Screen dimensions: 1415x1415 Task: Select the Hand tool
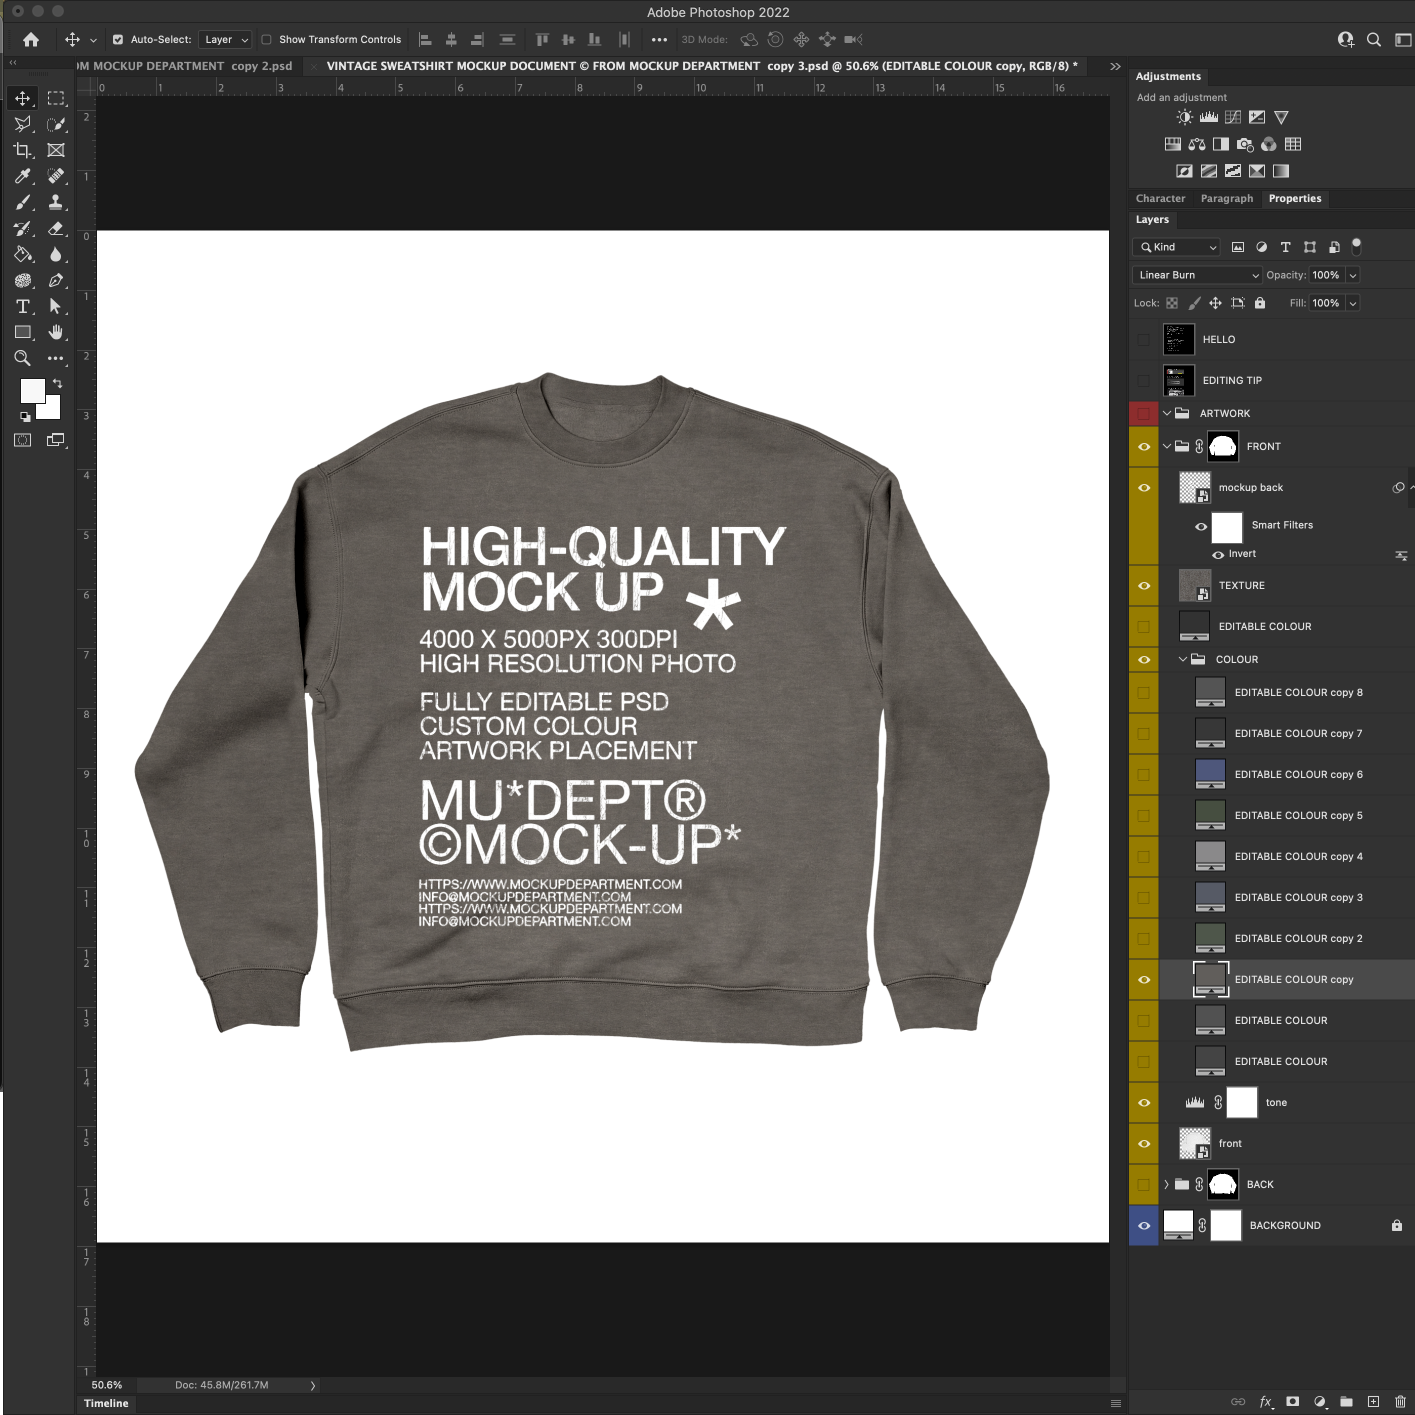[x=56, y=332]
